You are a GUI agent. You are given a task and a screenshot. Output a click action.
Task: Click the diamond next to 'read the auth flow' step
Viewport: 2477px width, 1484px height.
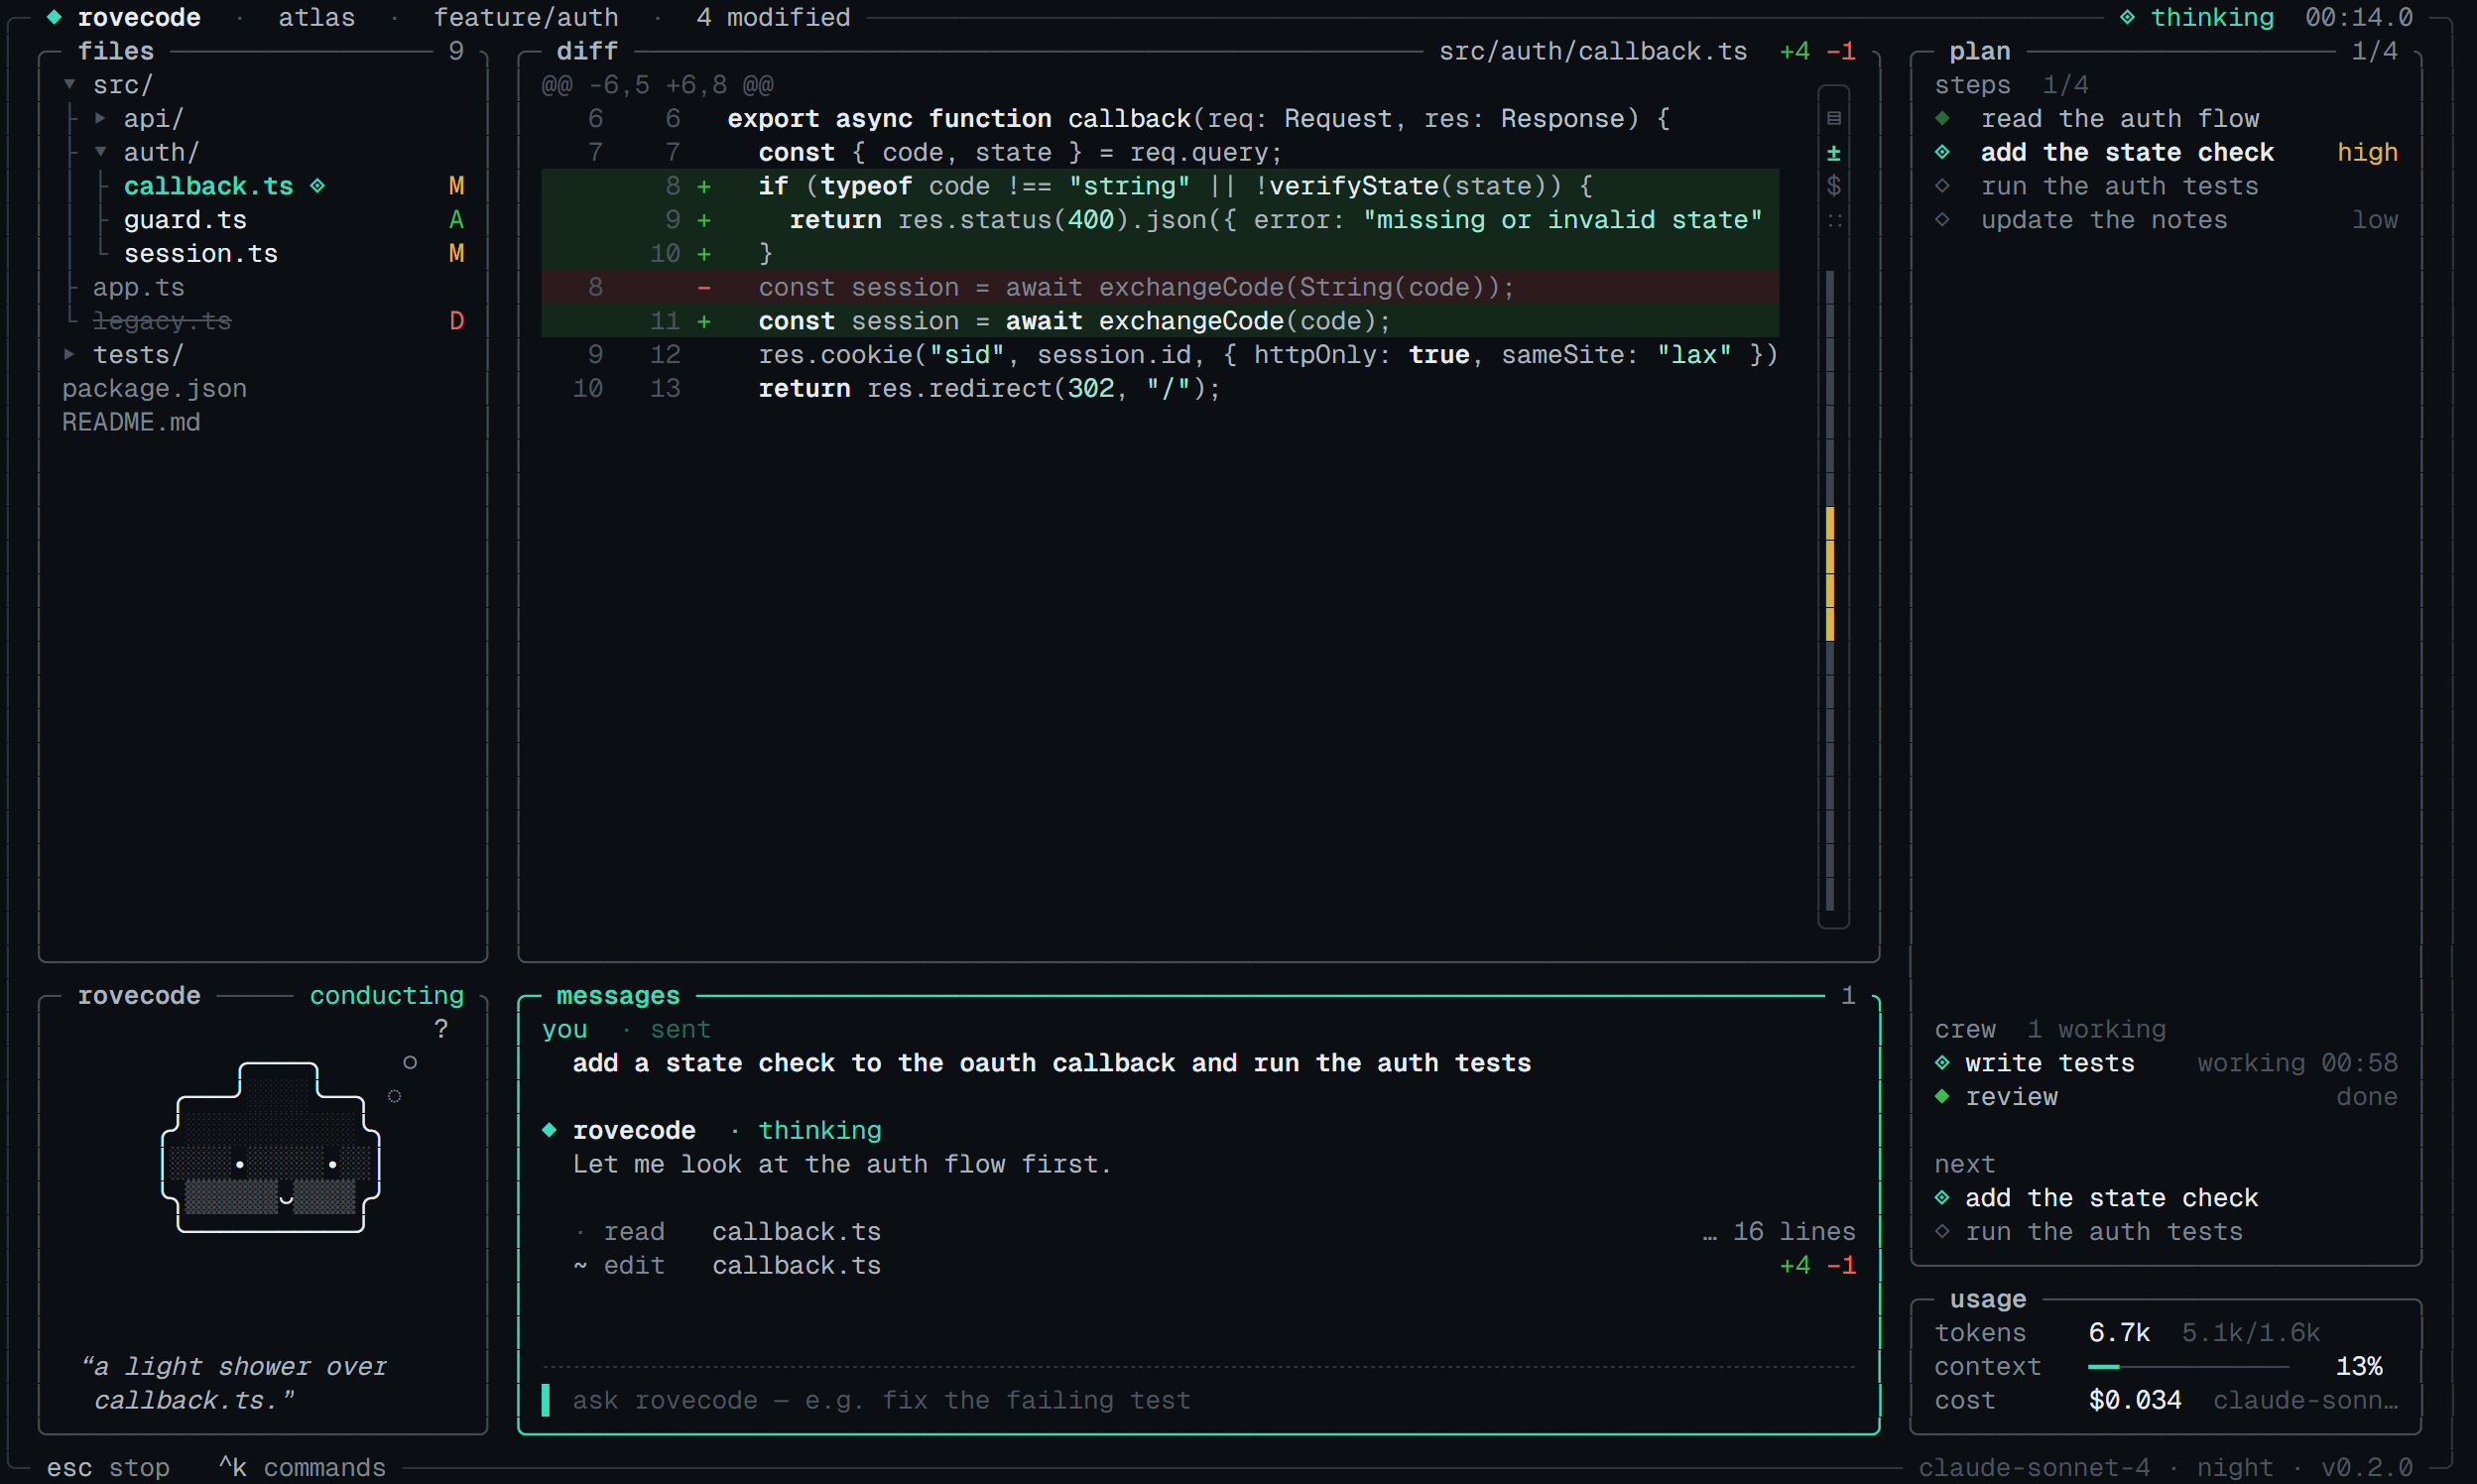(x=1941, y=118)
